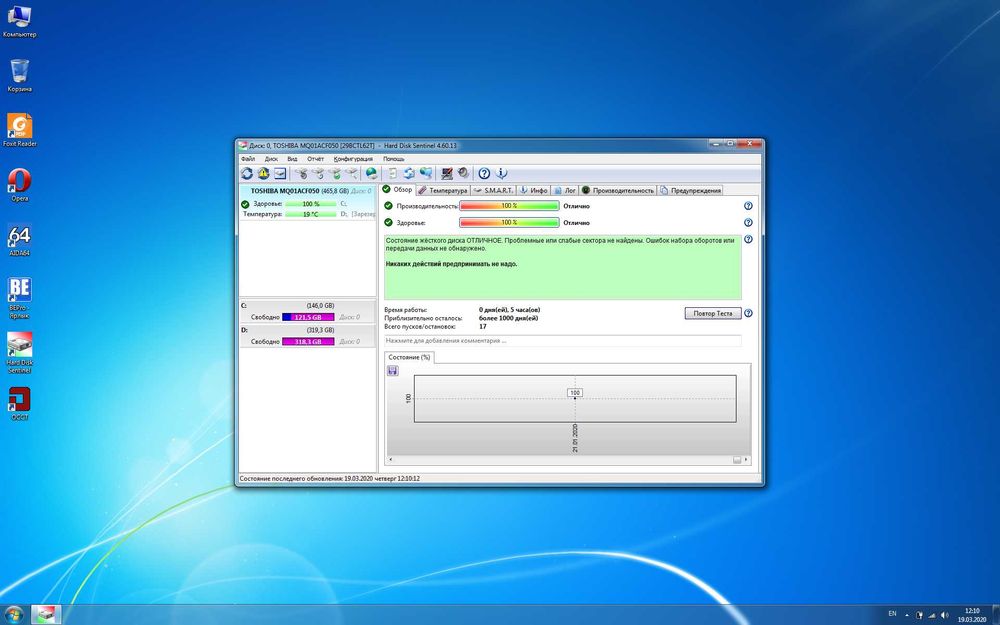Image resolution: width=1000 pixels, height=625 pixels.
Task: Click the help icon beside the Производительность row
Action: [x=748, y=206]
